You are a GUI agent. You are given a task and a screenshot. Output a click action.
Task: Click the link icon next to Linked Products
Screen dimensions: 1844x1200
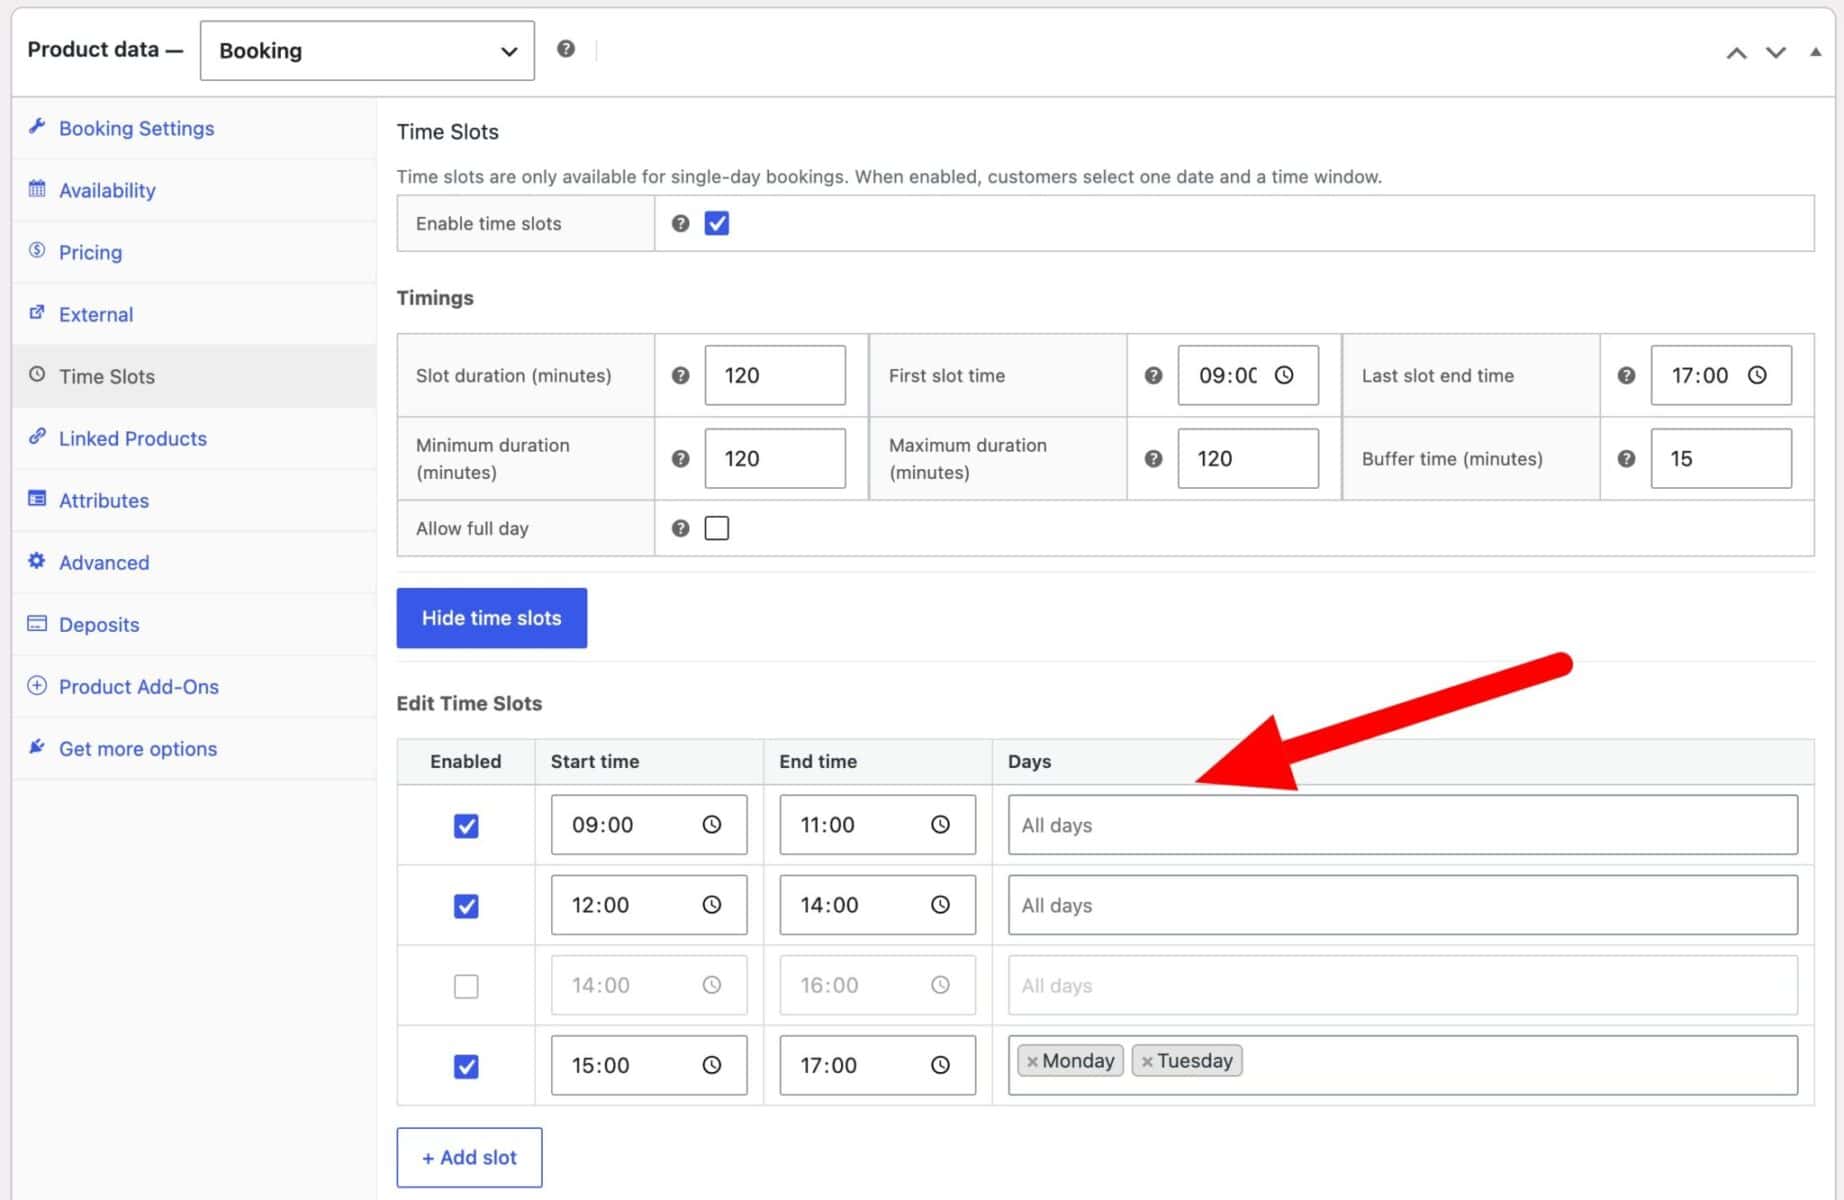(x=37, y=436)
